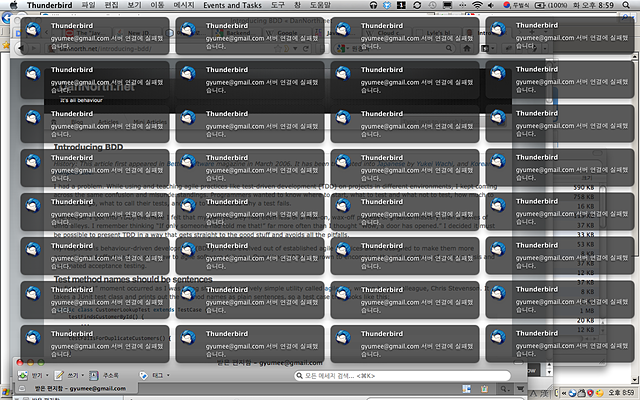Screen dimensions: 640x400
Task: Select the 53 KB size entry
Action: pyautogui.click(x=585, y=244)
